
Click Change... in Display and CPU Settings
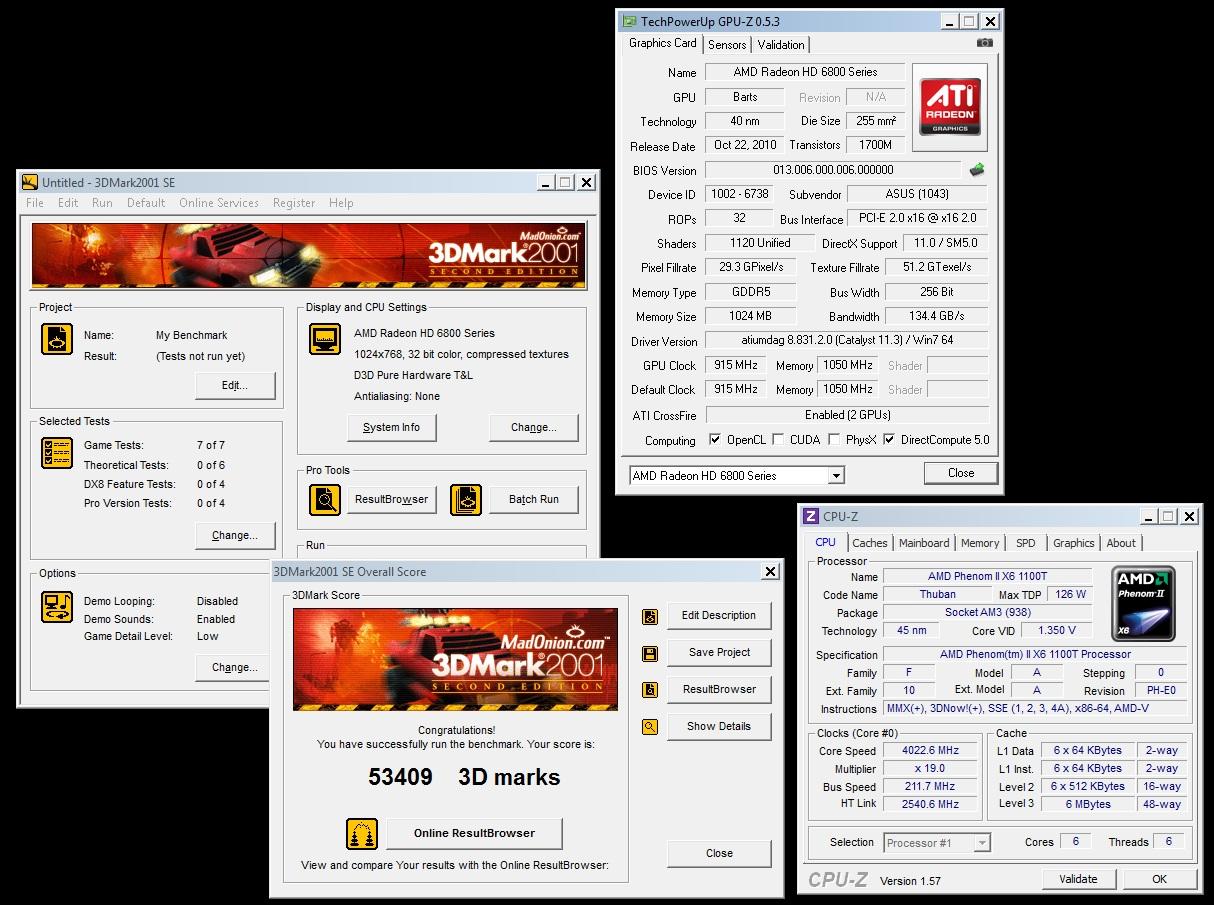pyautogui.click(x=534, y=427)
